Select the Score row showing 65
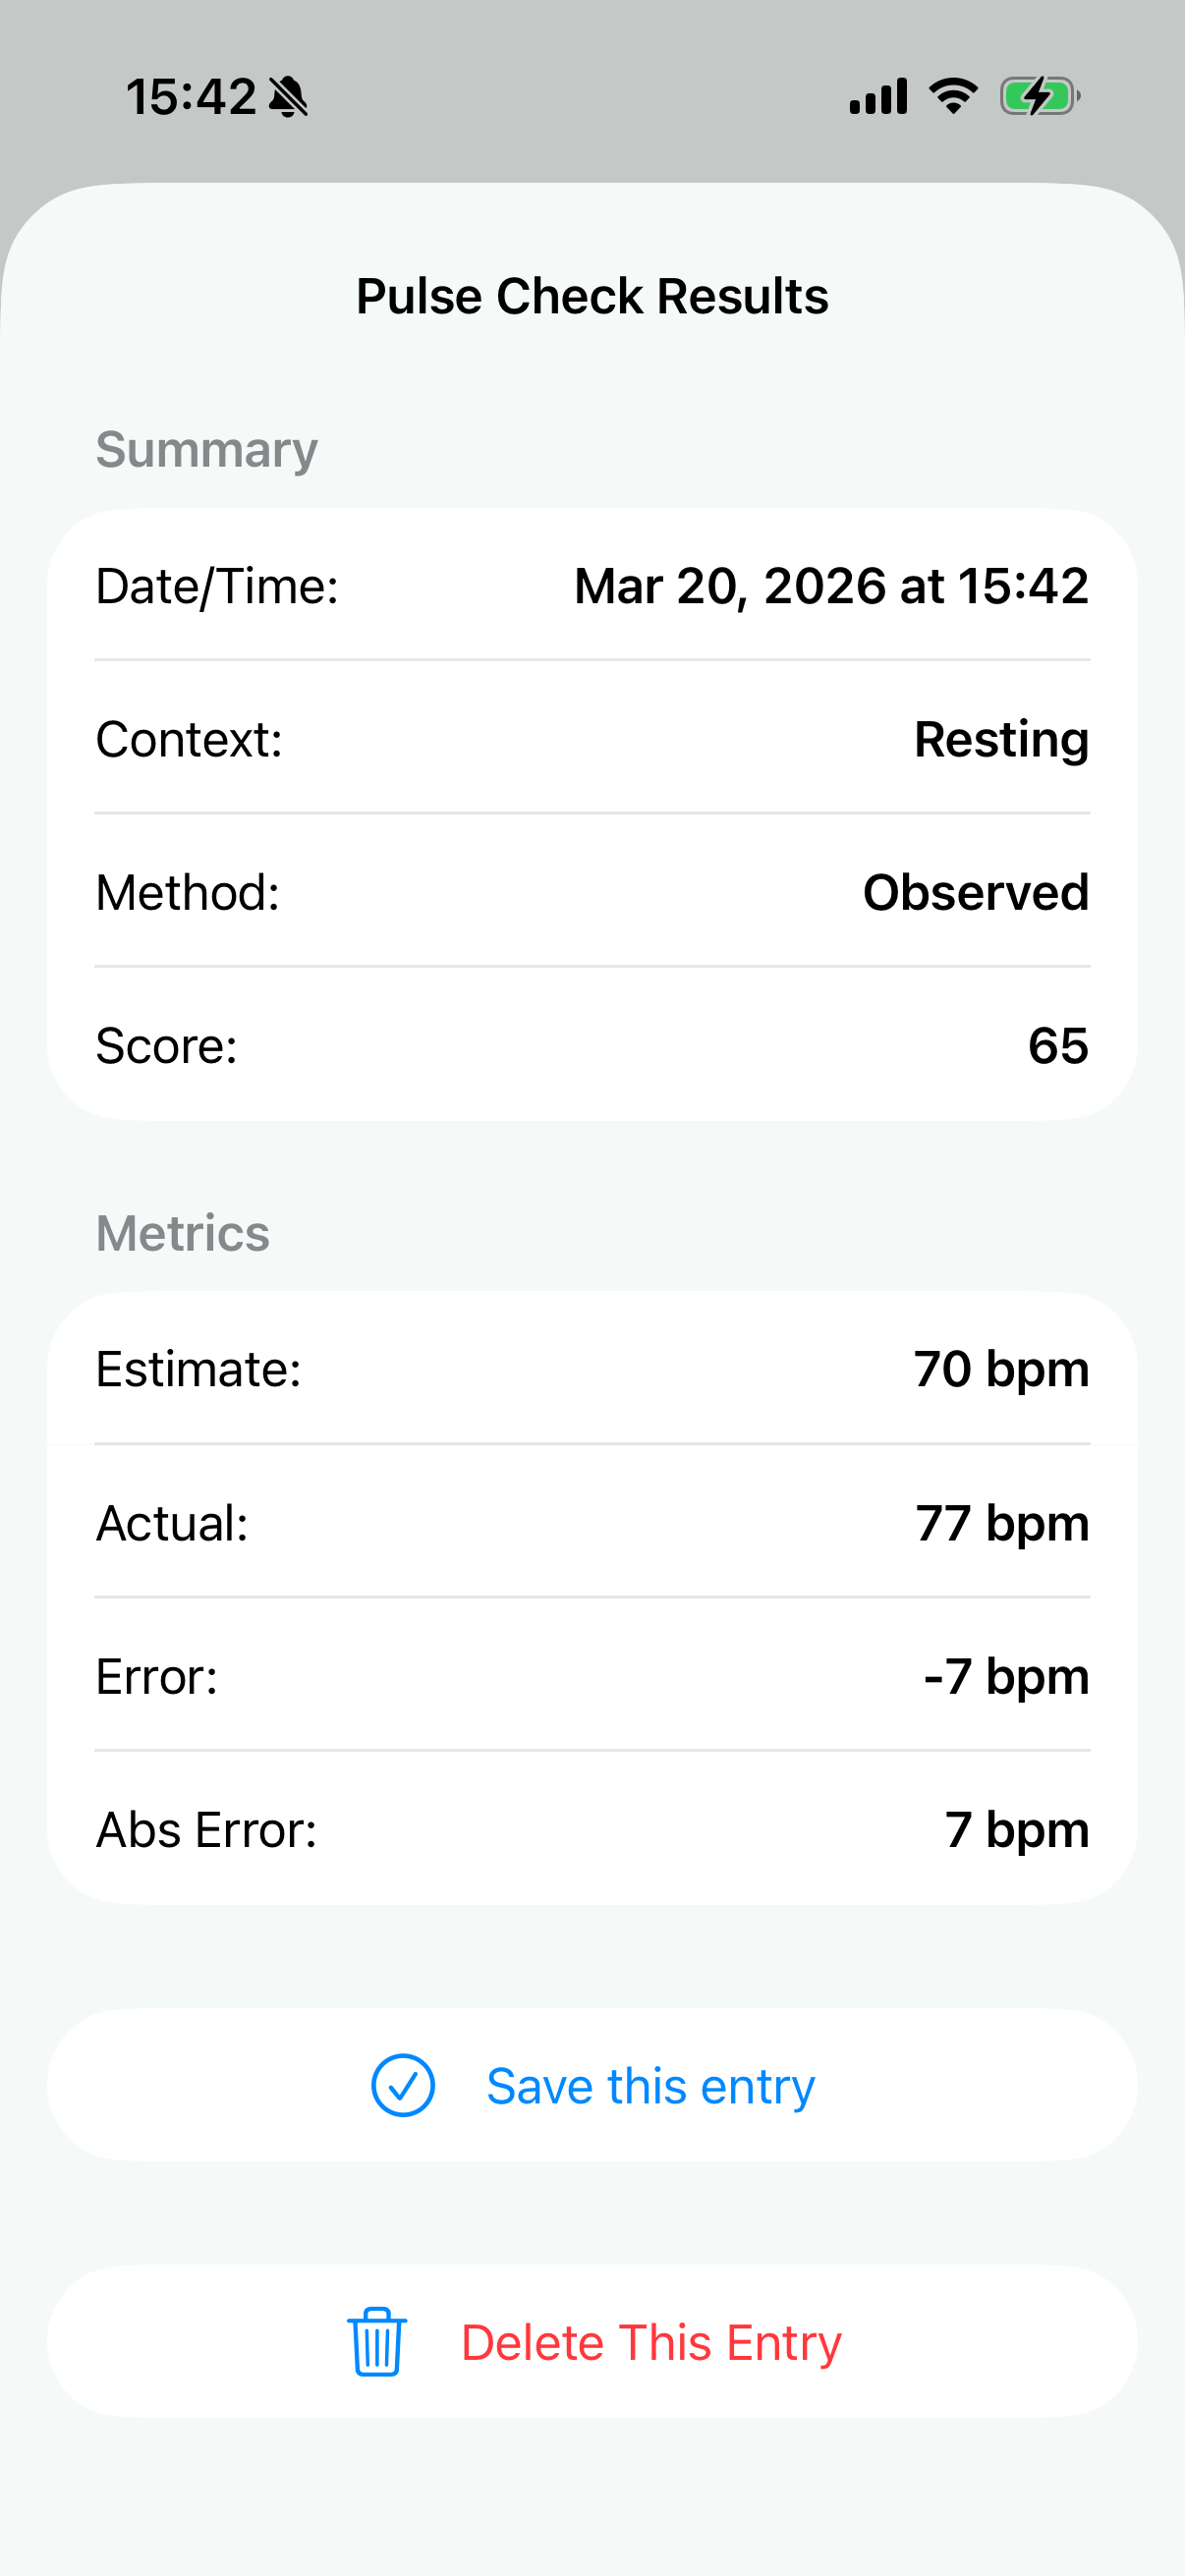The image size is (1185, 2576). [592, 1046]
